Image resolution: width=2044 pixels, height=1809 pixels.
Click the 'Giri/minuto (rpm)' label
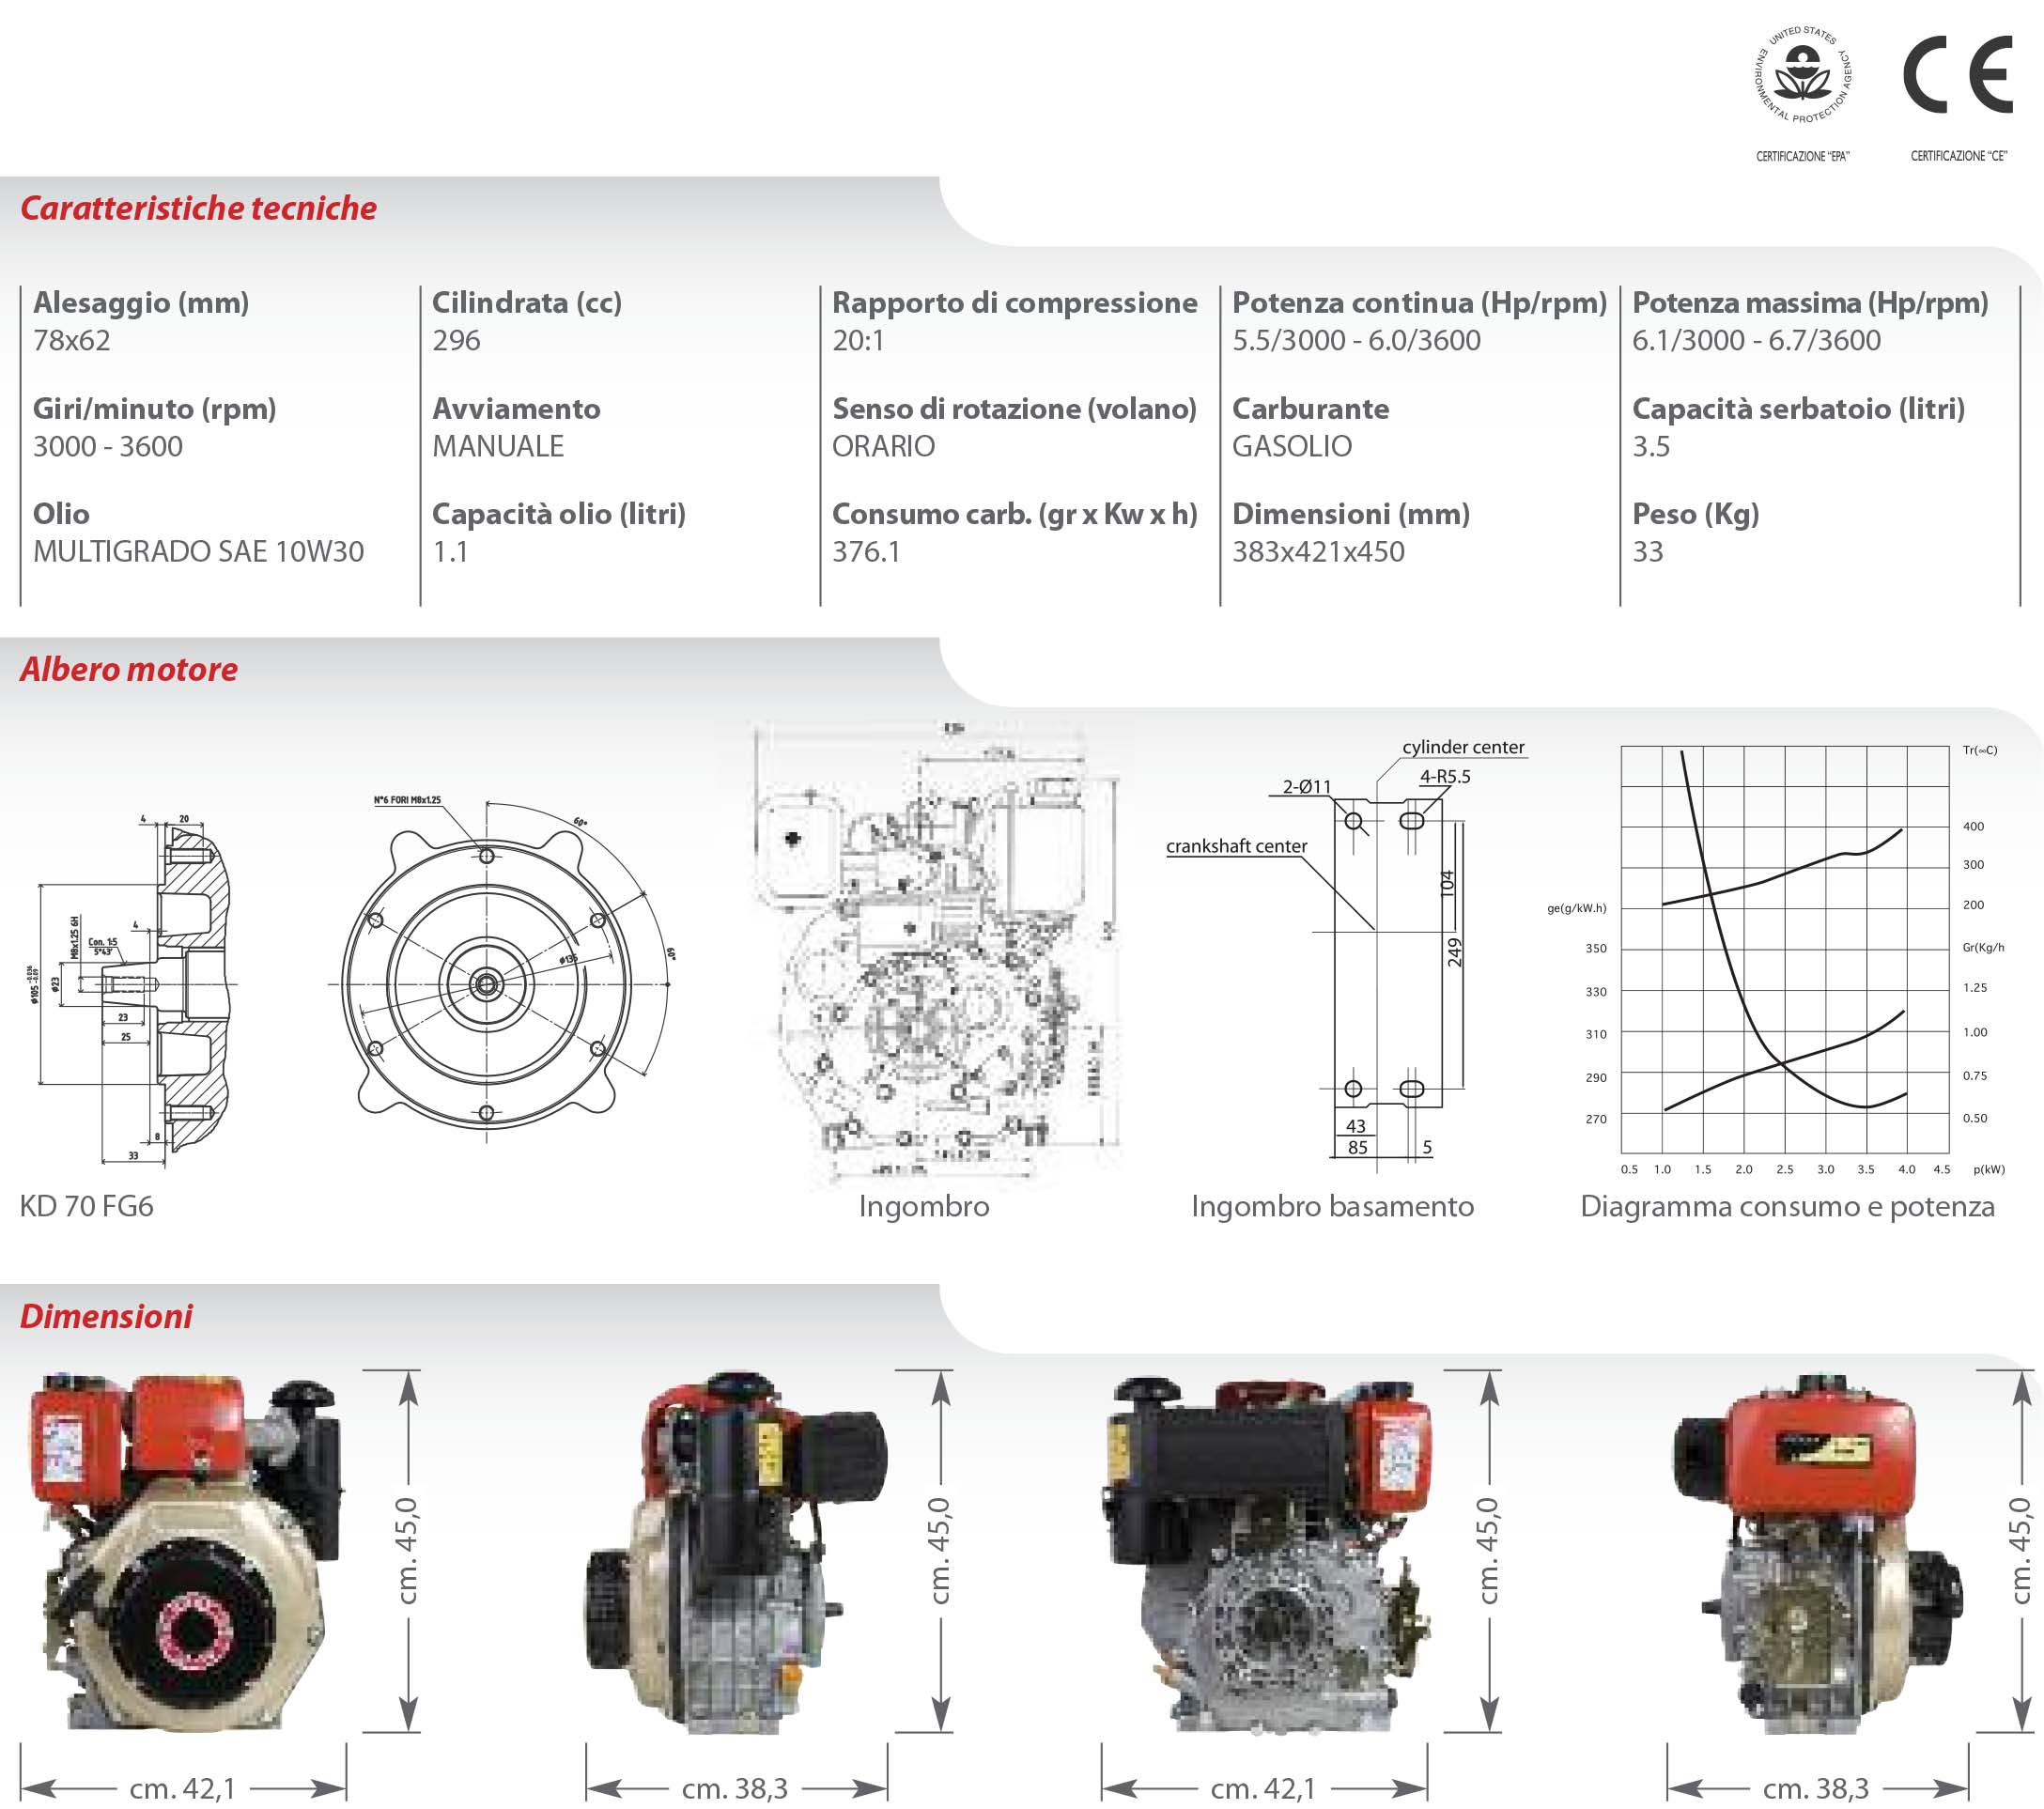pyautogui.click(x=155, y=409)
